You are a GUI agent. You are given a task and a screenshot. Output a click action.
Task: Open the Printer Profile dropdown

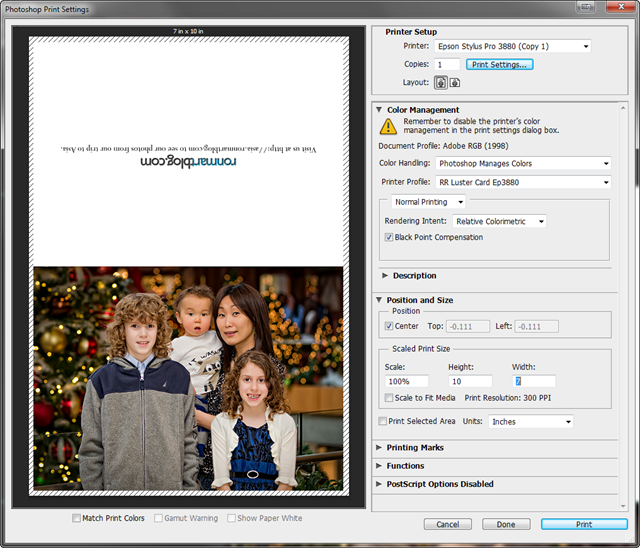pyautogui.click(x=523, y=182)
